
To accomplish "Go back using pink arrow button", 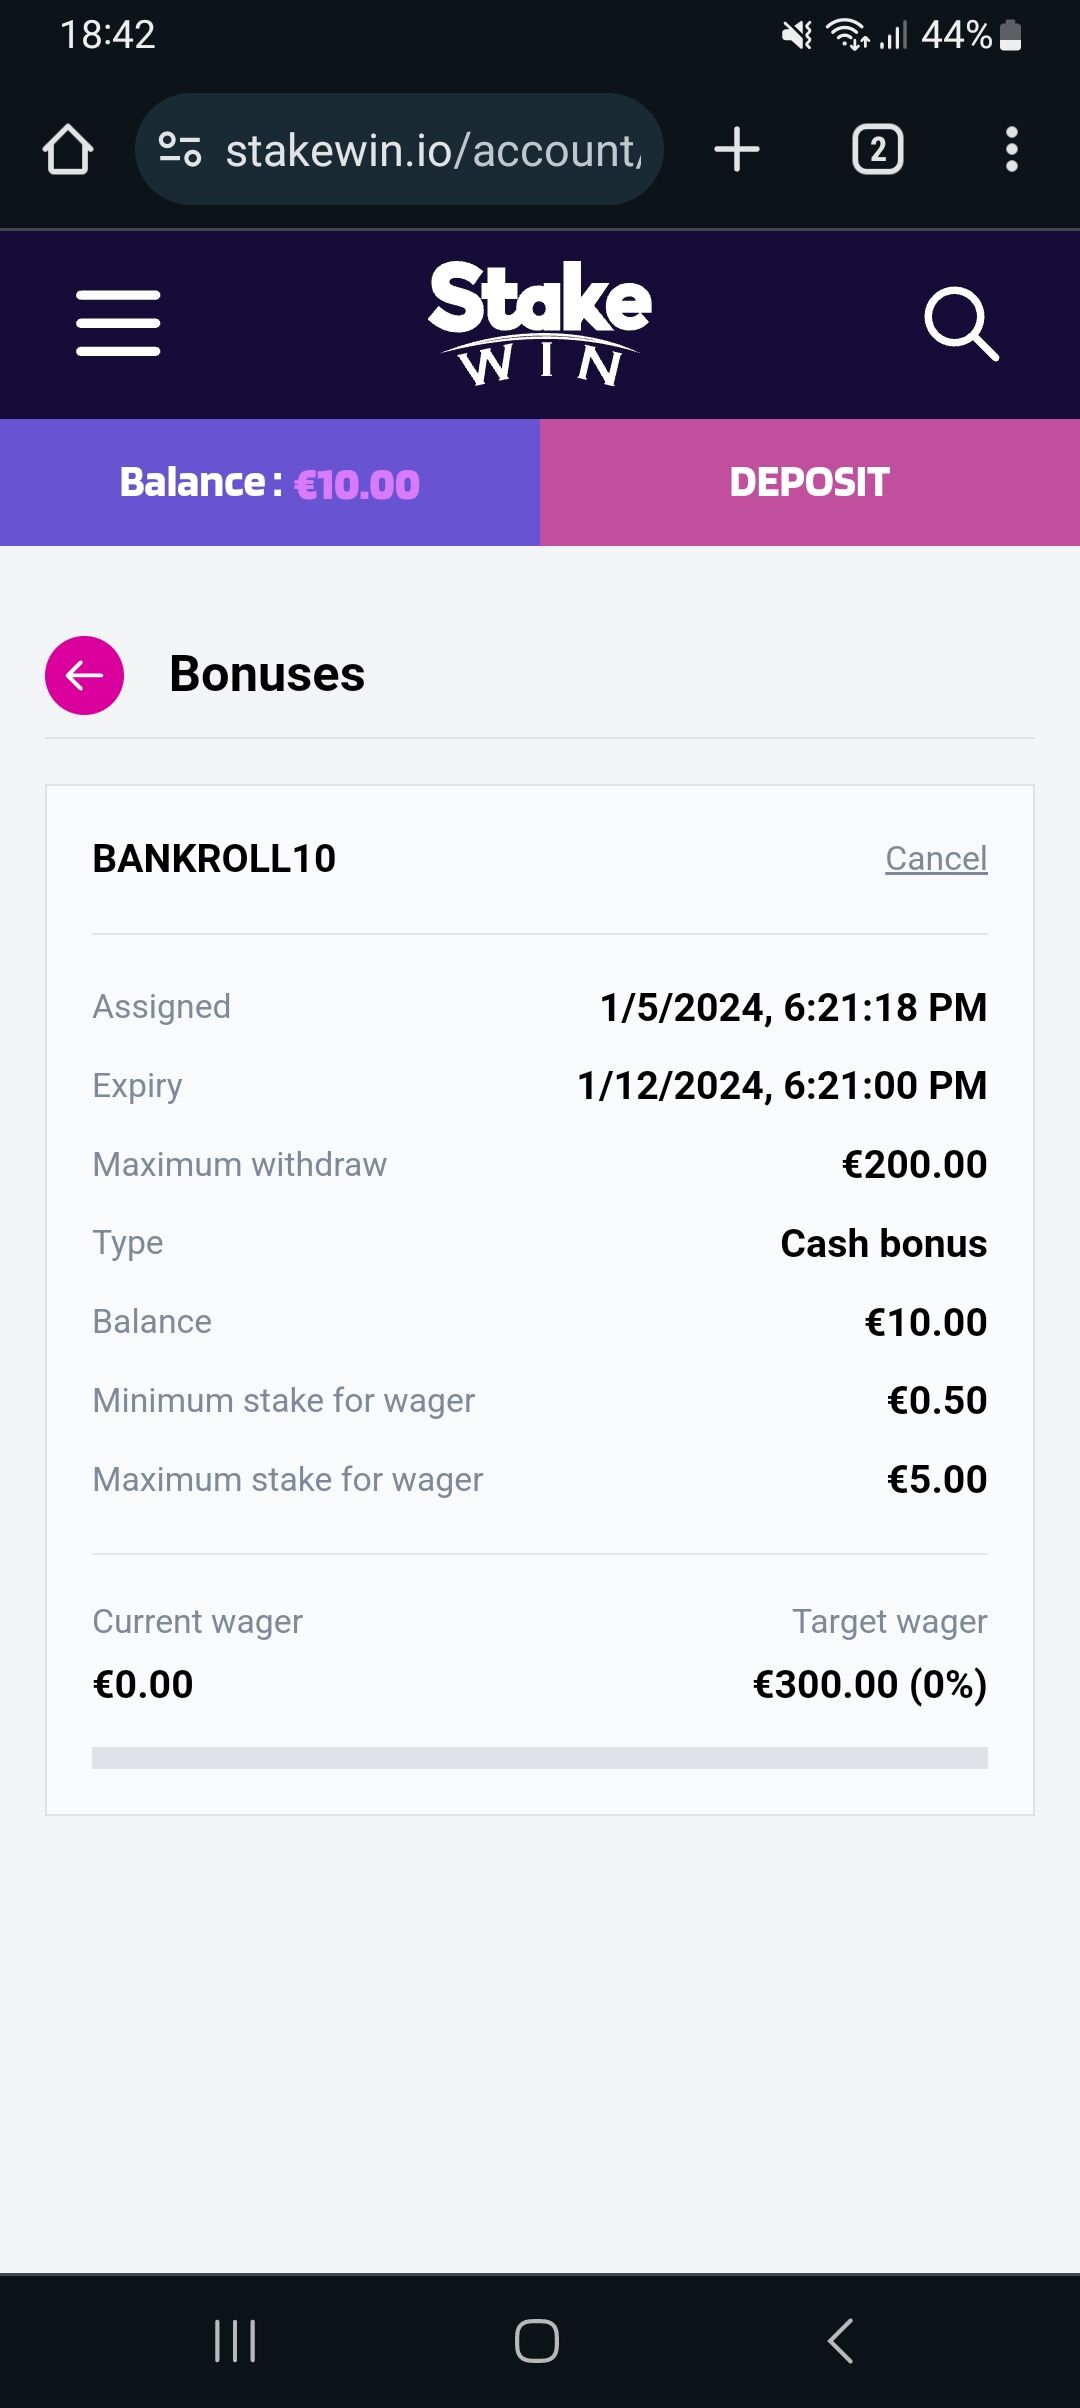I will click(x=85, y=675).
